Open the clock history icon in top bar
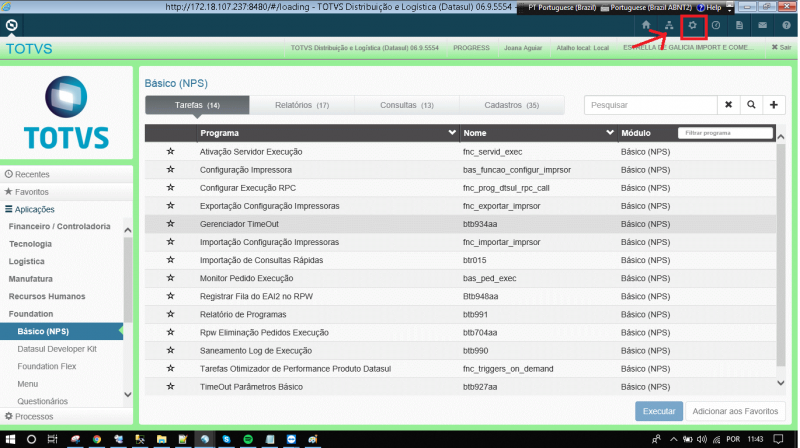This screenshot has width=800, height=448. click(716, 25)
